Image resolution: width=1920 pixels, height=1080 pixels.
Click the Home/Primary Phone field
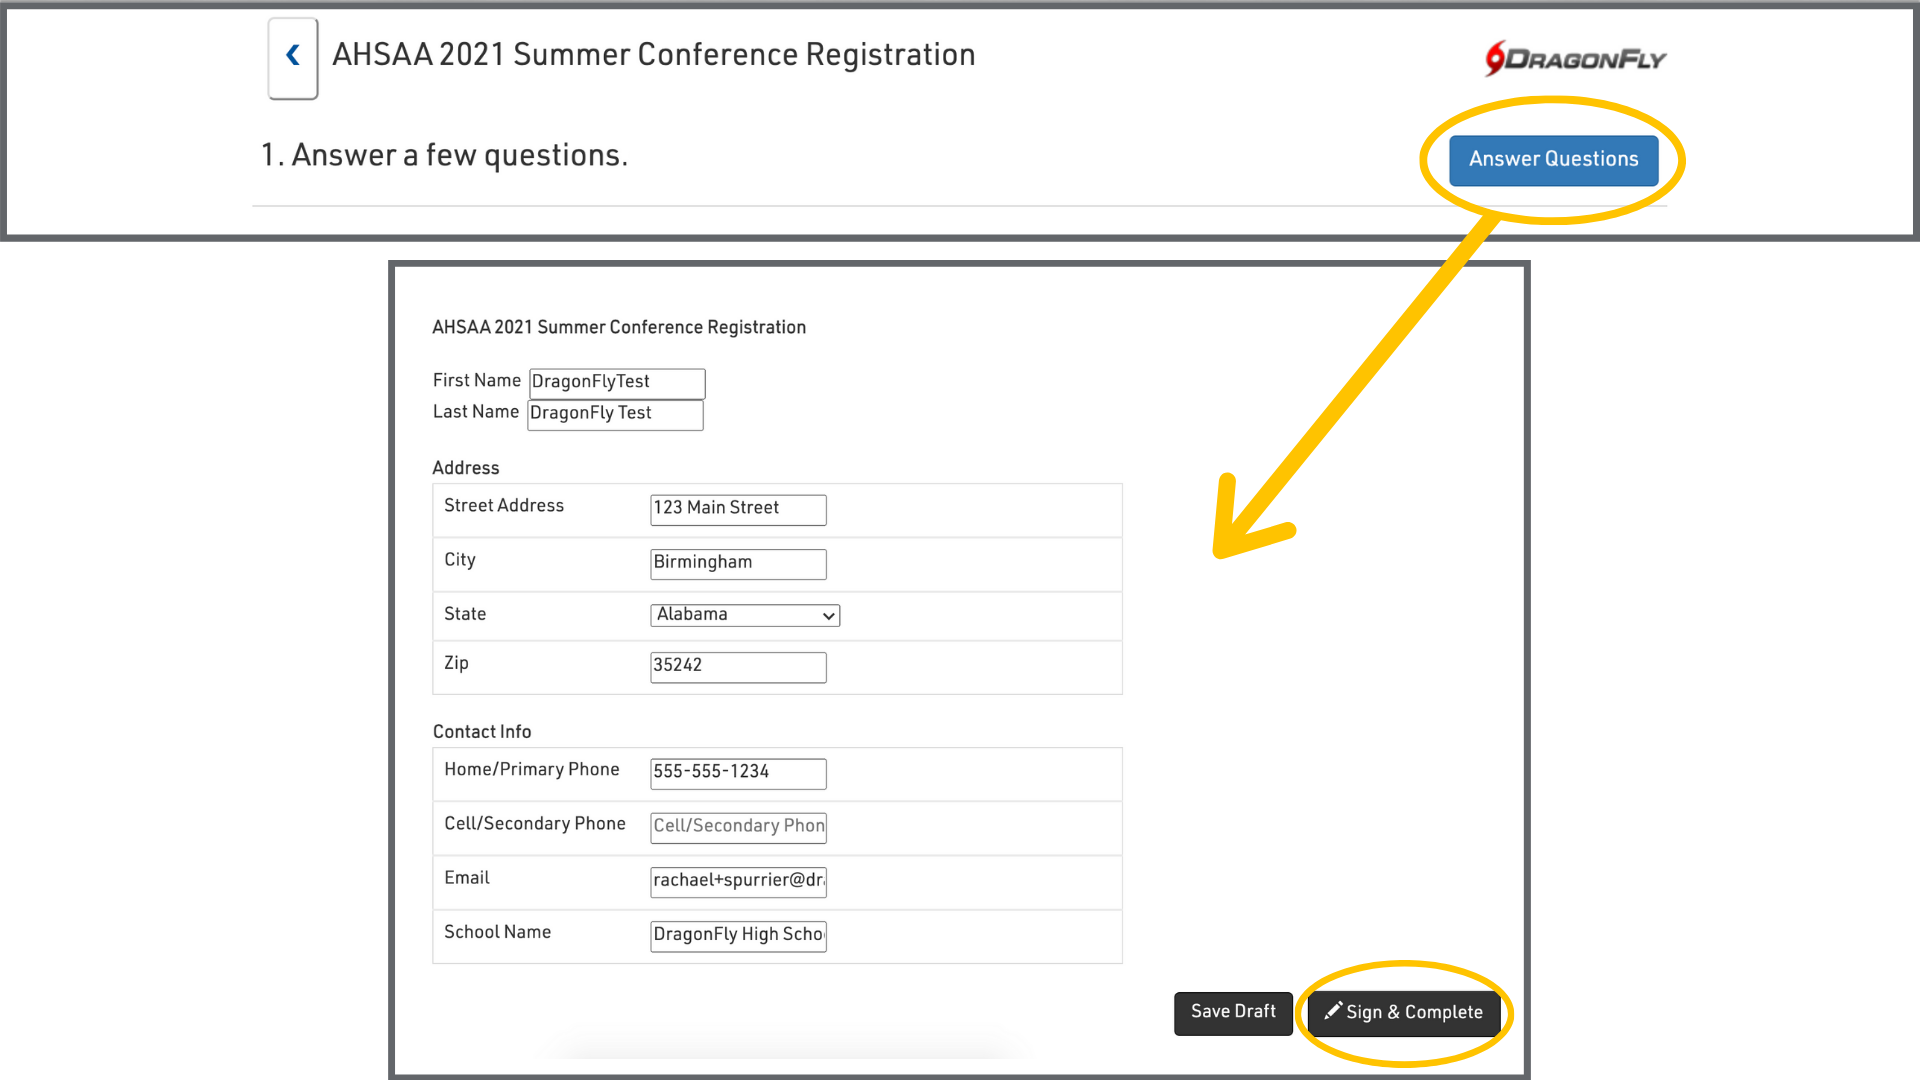pos(738,773)
